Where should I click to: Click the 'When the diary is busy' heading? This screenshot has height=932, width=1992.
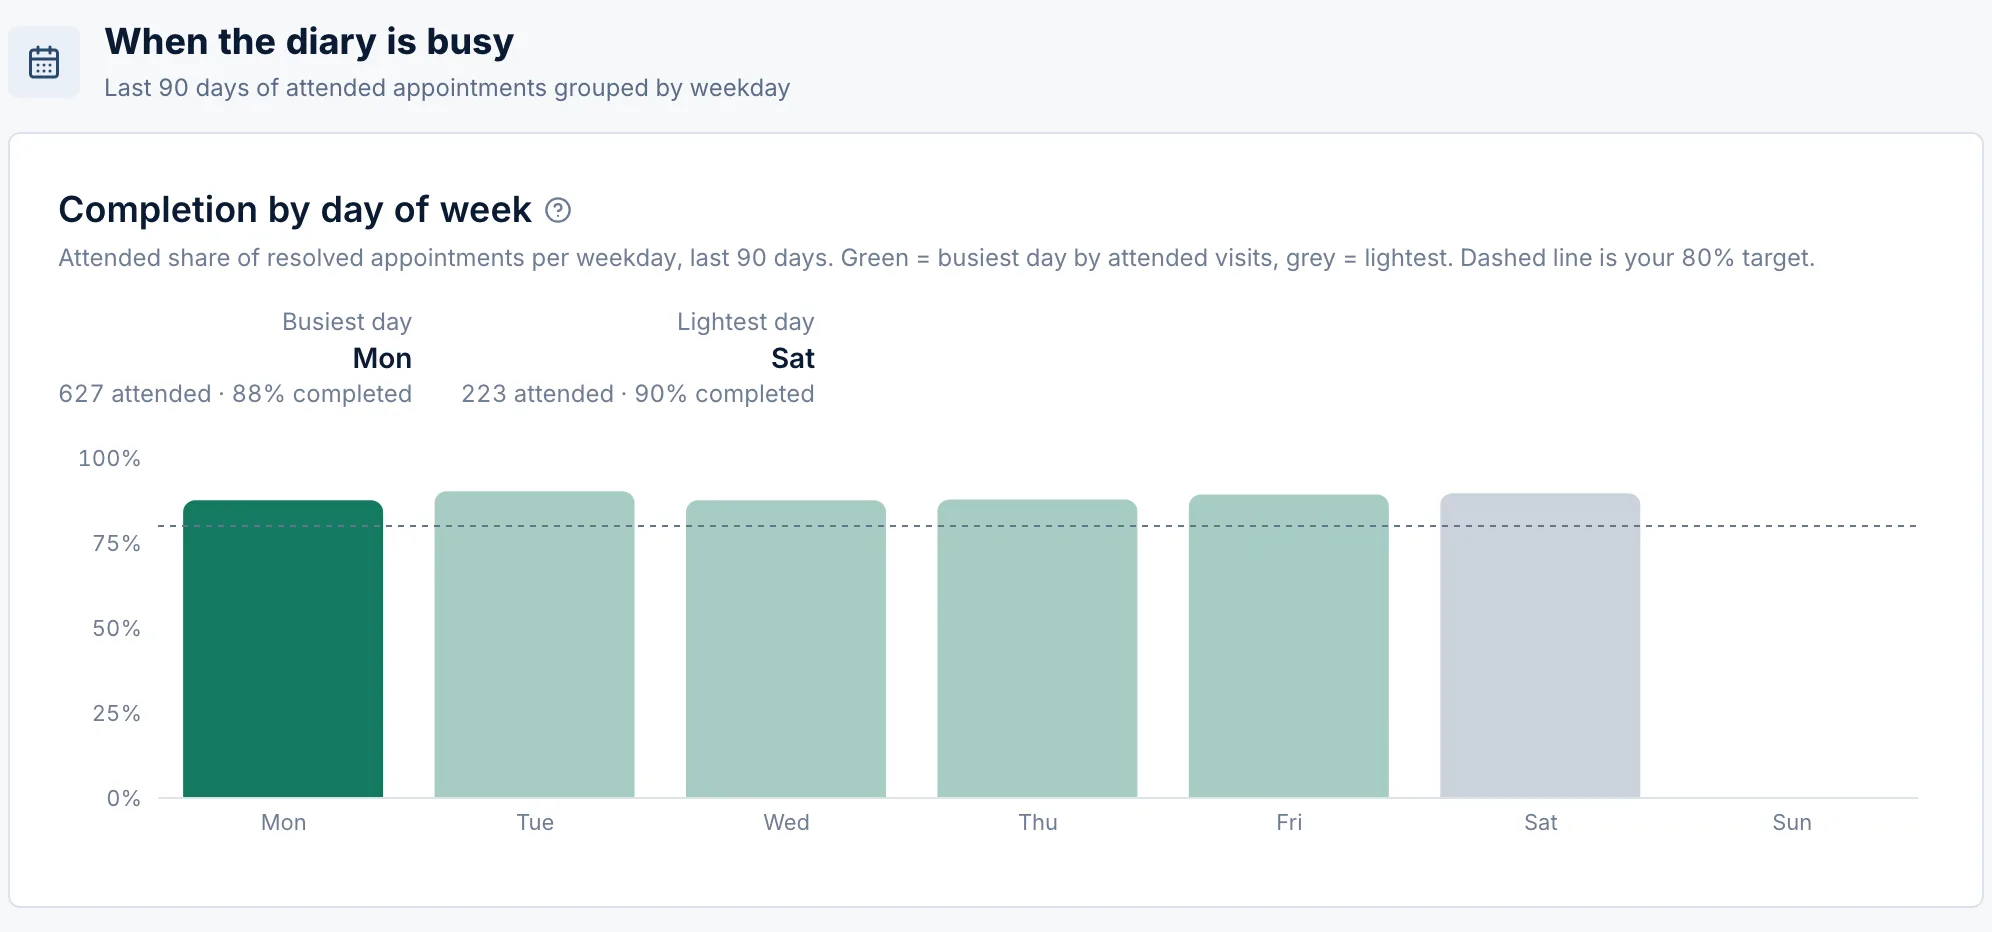309,41
